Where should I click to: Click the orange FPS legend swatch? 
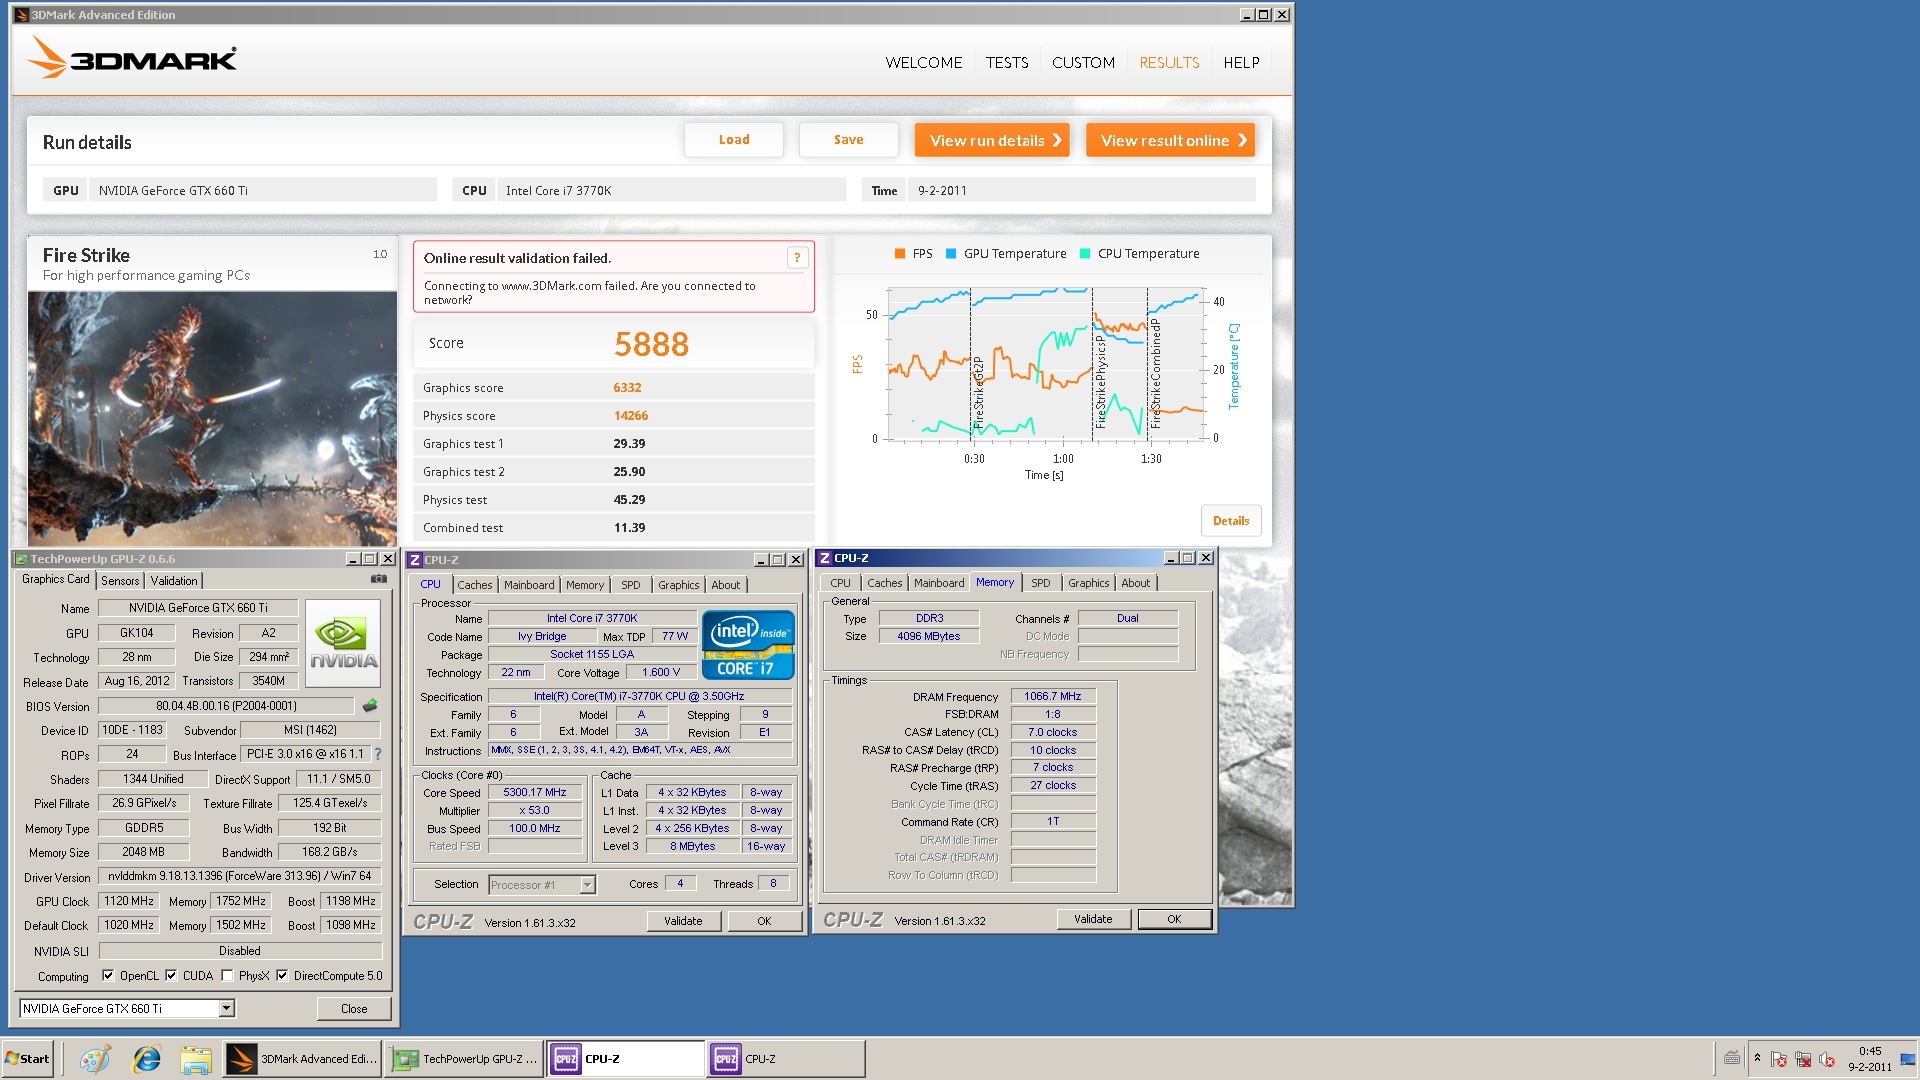900,254
